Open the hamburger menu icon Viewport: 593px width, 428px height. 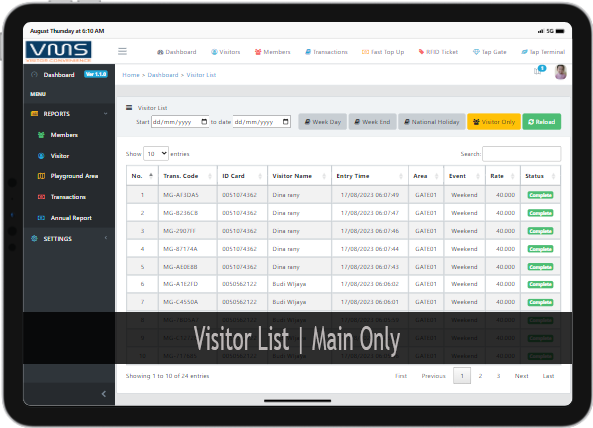point(122,51)
